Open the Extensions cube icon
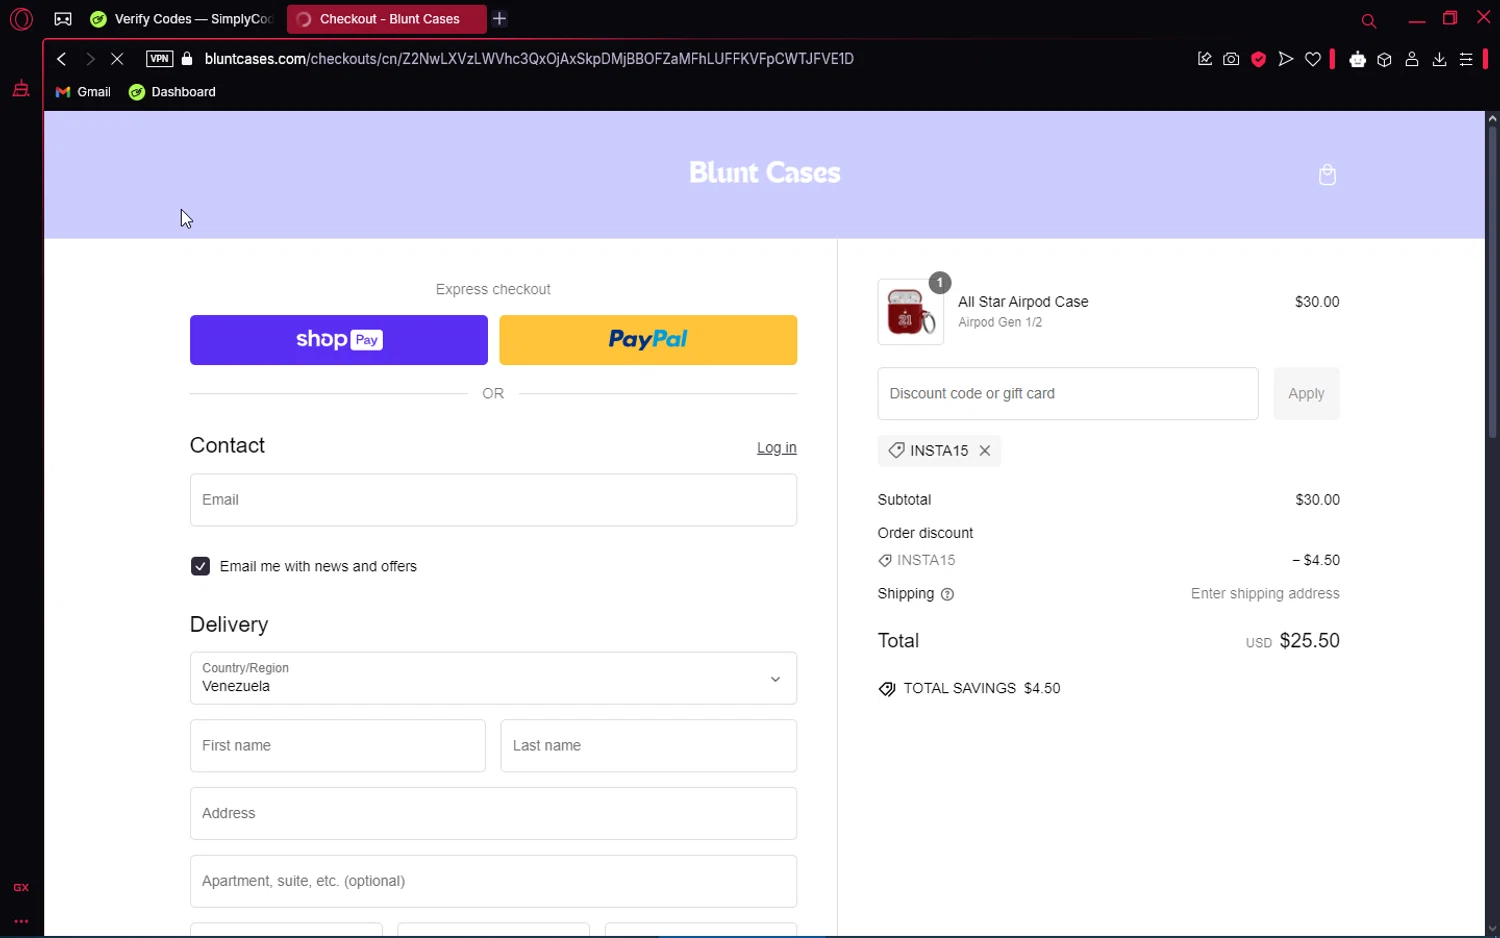1500x938 pixels. pos(1384,59)
